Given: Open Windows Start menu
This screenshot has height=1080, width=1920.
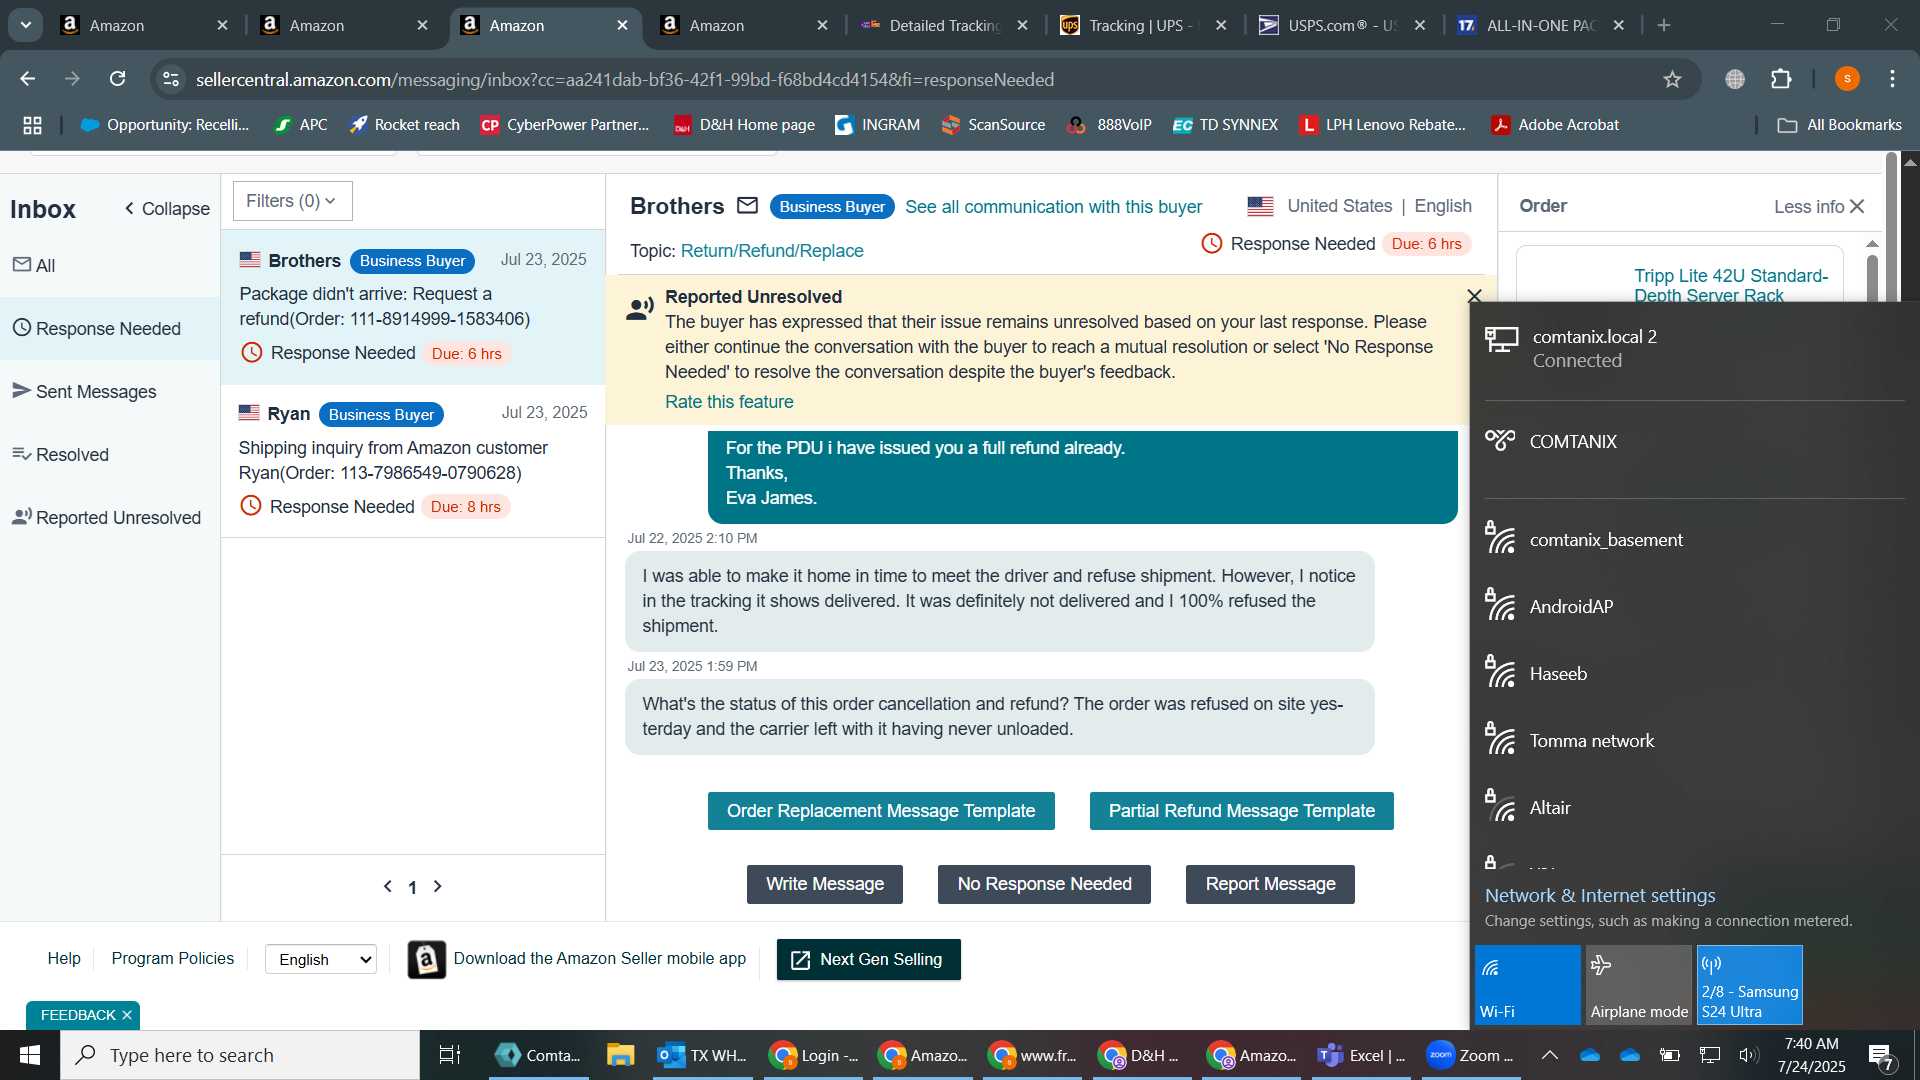Looking at the screenshot, I should click(30, 1055).
